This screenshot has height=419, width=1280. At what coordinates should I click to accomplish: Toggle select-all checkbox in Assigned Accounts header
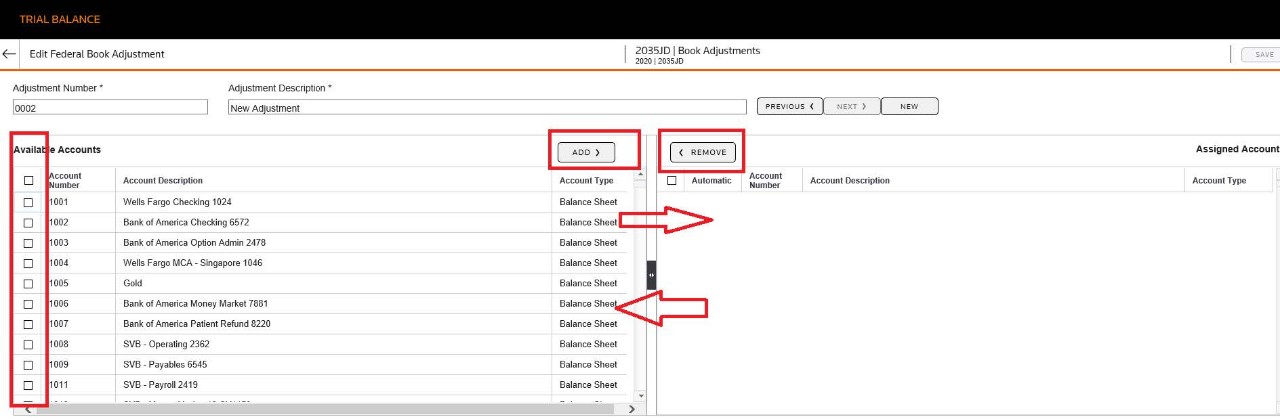[672, 181]
